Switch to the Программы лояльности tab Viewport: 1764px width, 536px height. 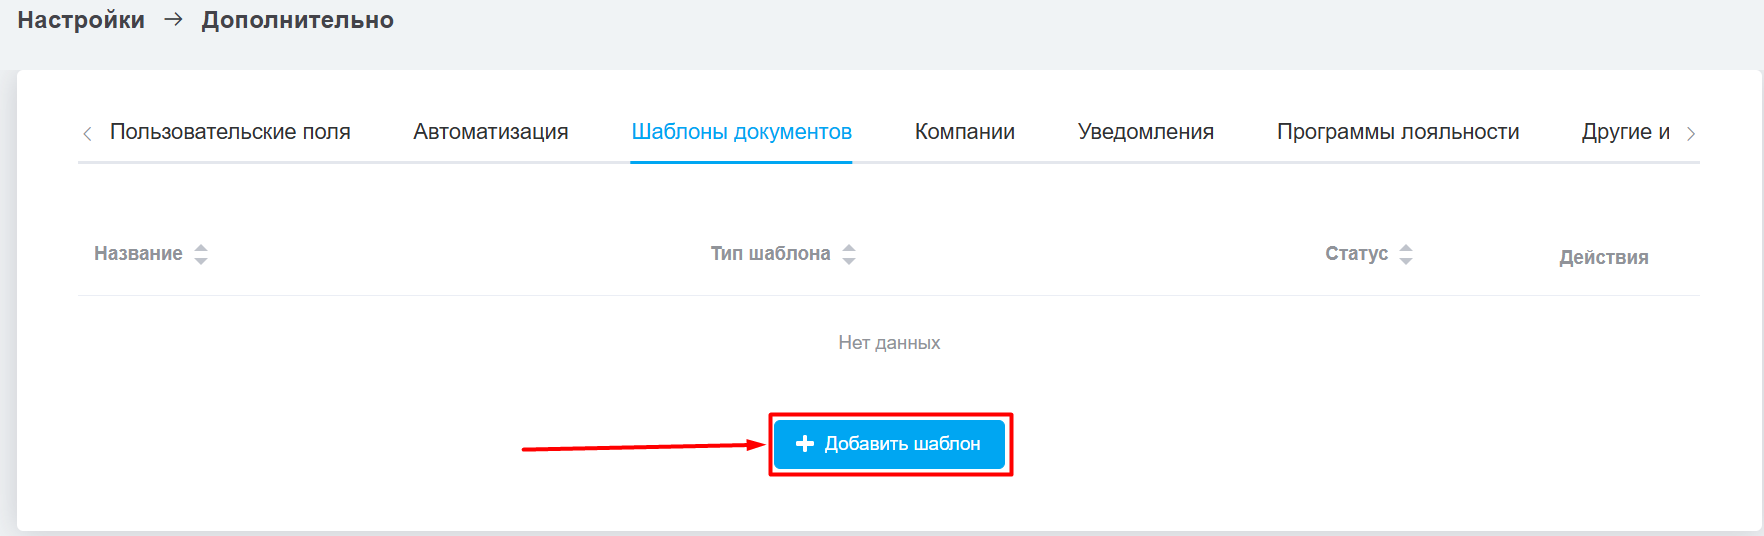pyautogui.click(x=1398, y=132)
